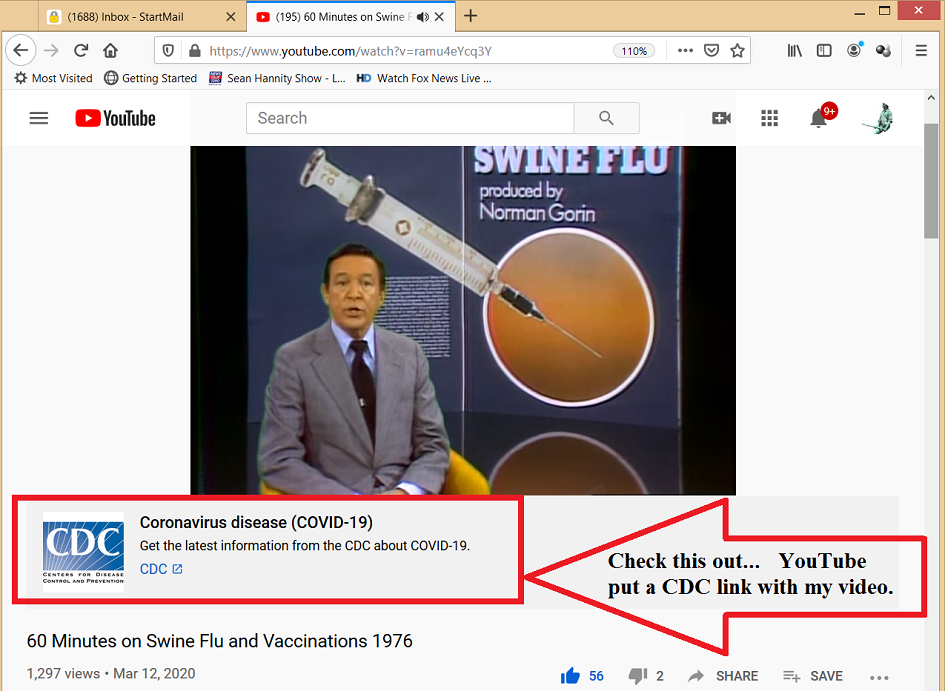The width and height of the screenshot is (945, 691).
Task: Open more actions ellipsis below video
Action: click(879, 678)
